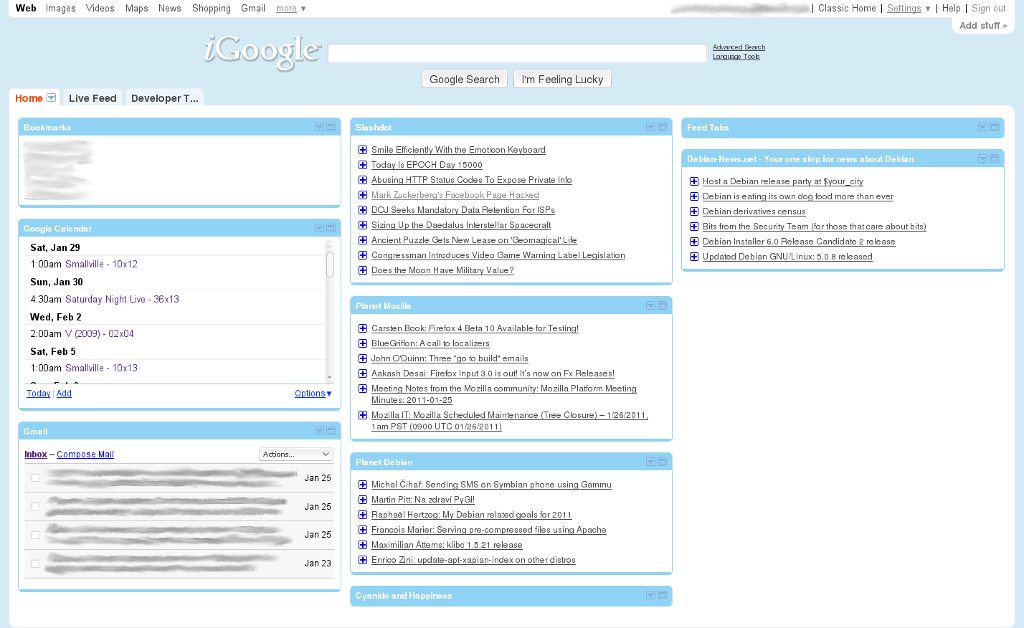Image resolution: width=1024 pixels, height=628 pixels.
Task: Open the Home tab dropdown arrow
Action: [x=51, y=98]
